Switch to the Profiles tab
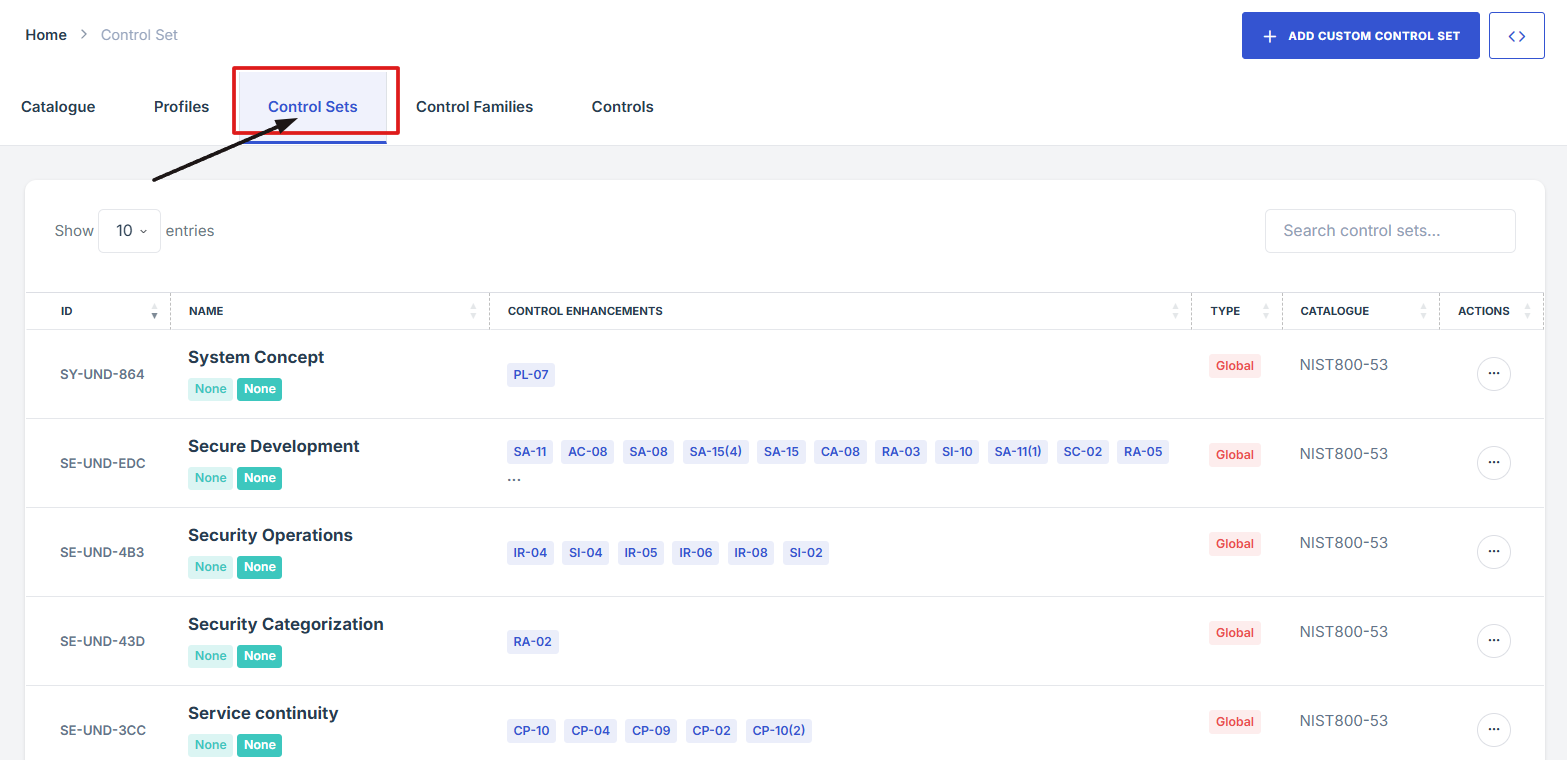The height and width of the screenshot is (760, 1567). [x=181, y=107]
